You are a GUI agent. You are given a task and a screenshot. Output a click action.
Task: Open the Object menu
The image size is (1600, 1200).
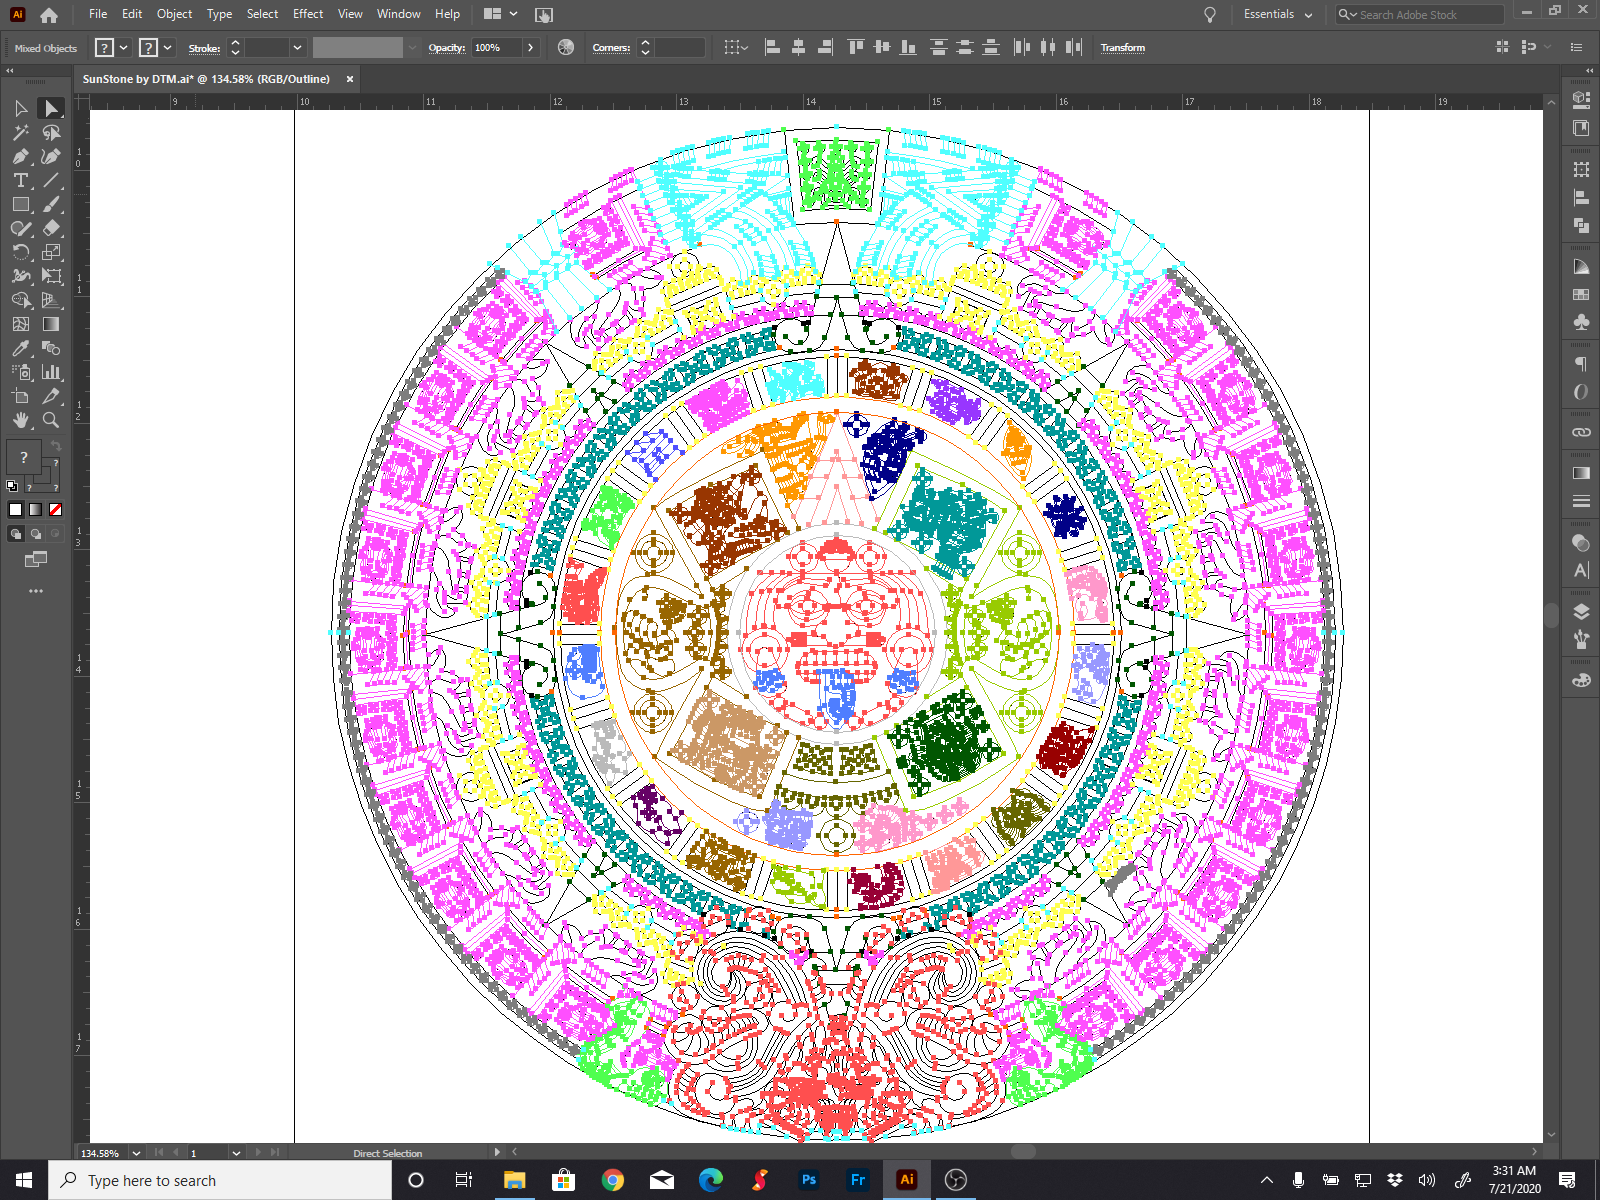pos(174,14)
